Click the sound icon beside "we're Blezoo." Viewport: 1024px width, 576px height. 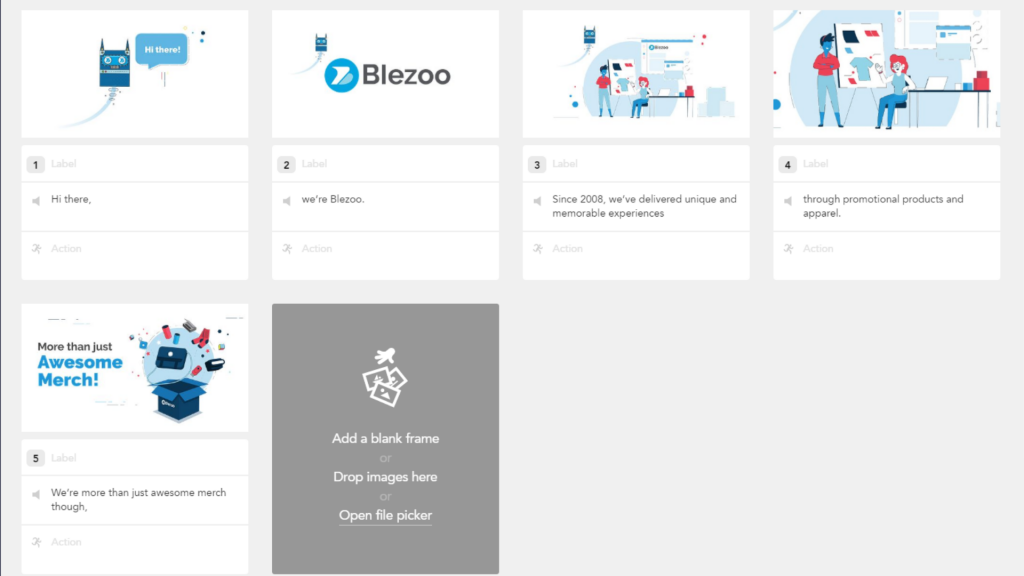click(287, 200)
